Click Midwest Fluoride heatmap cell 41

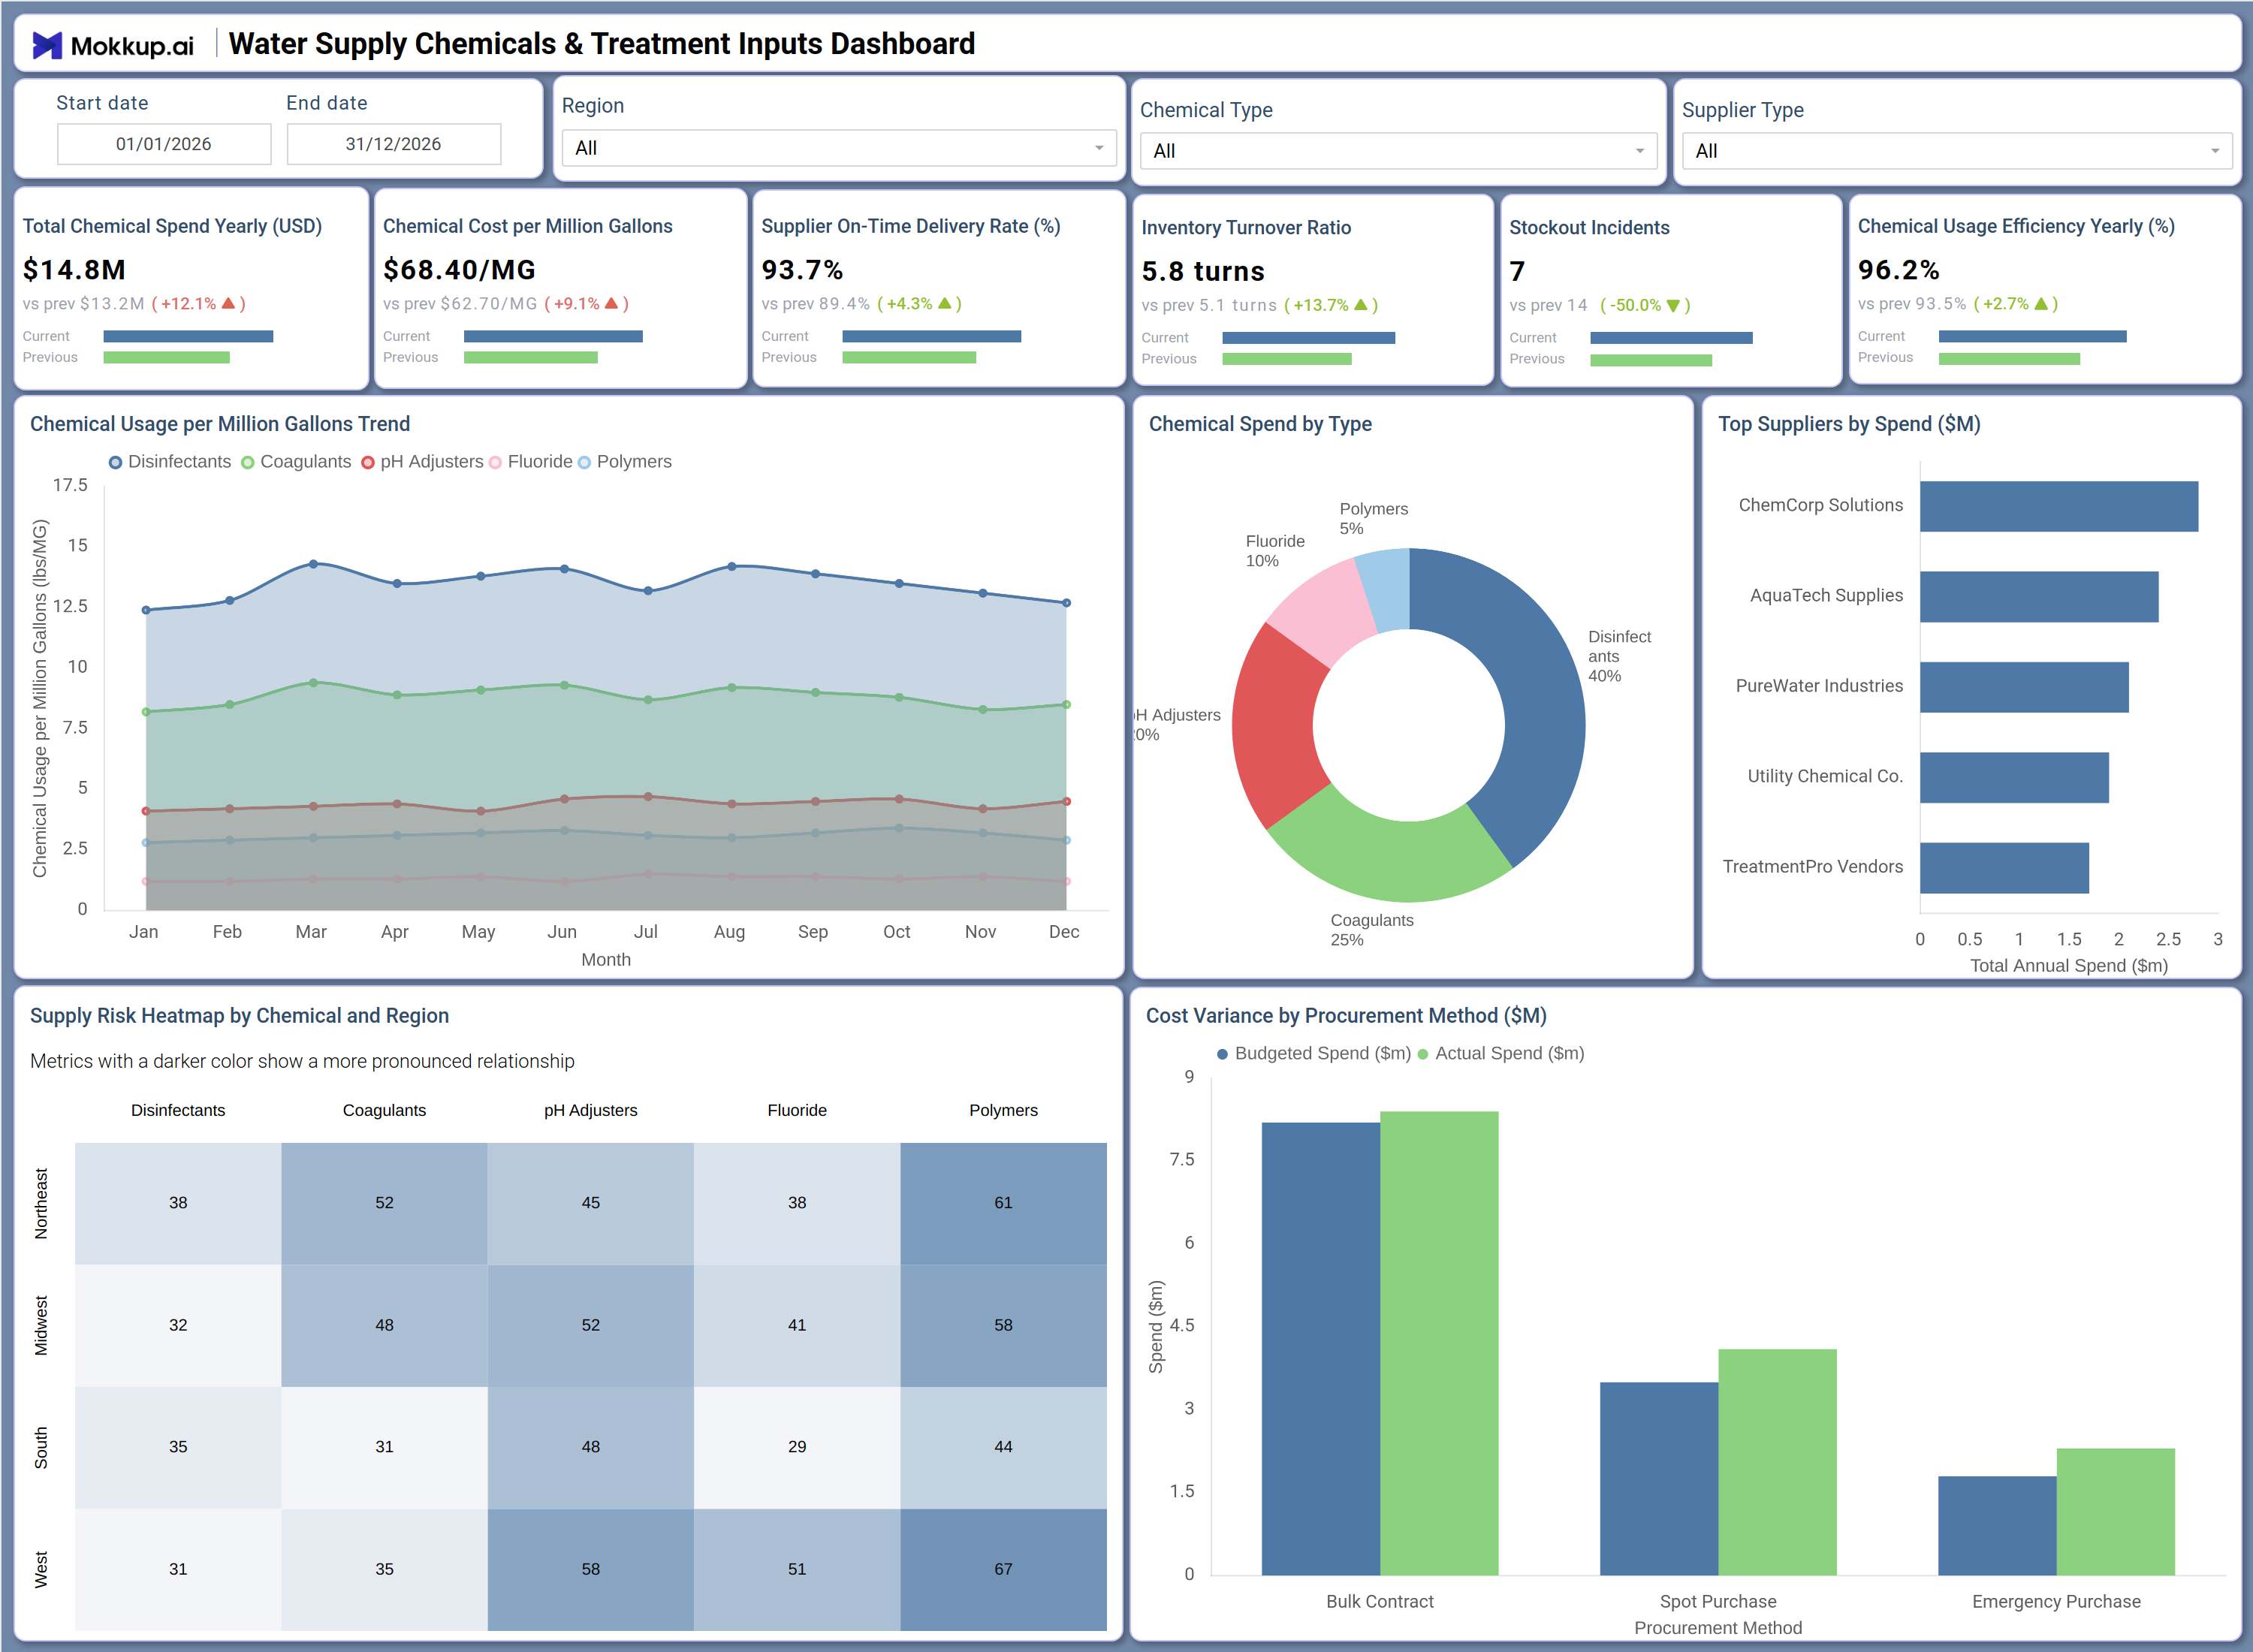[797, 1325]
